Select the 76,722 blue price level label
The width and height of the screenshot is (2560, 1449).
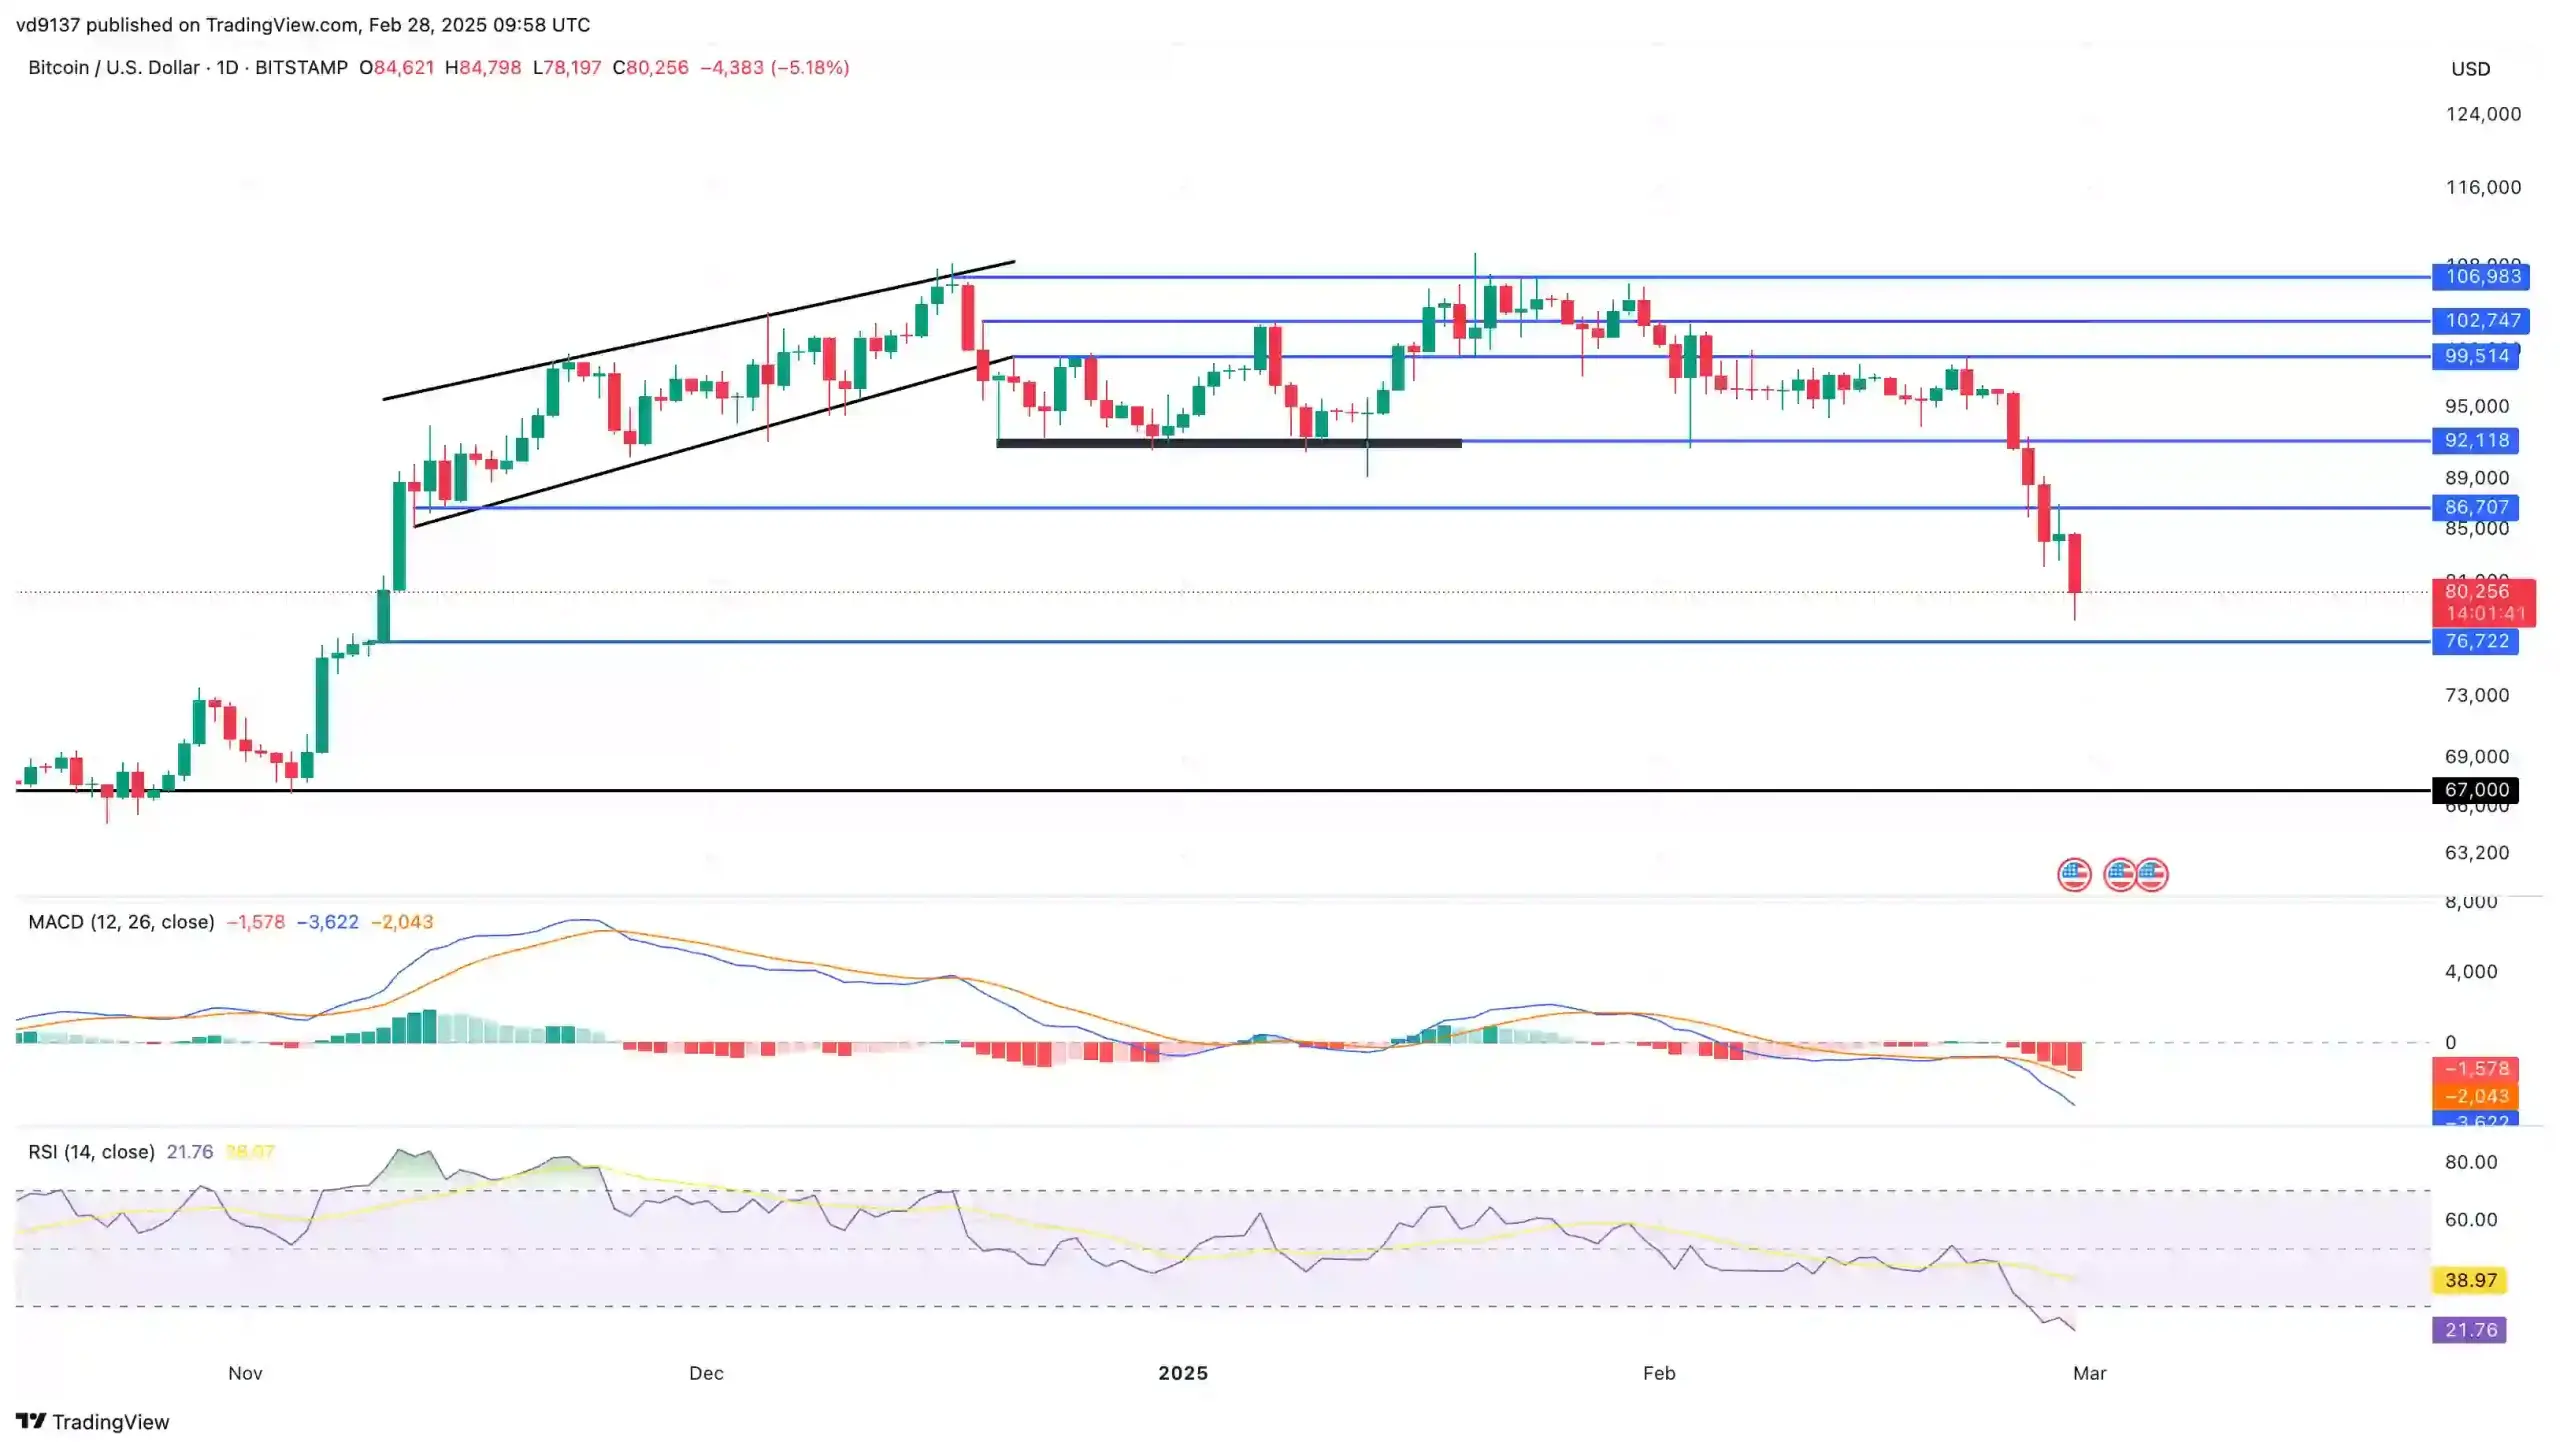pyautogui.click(x=2475, y=641)
